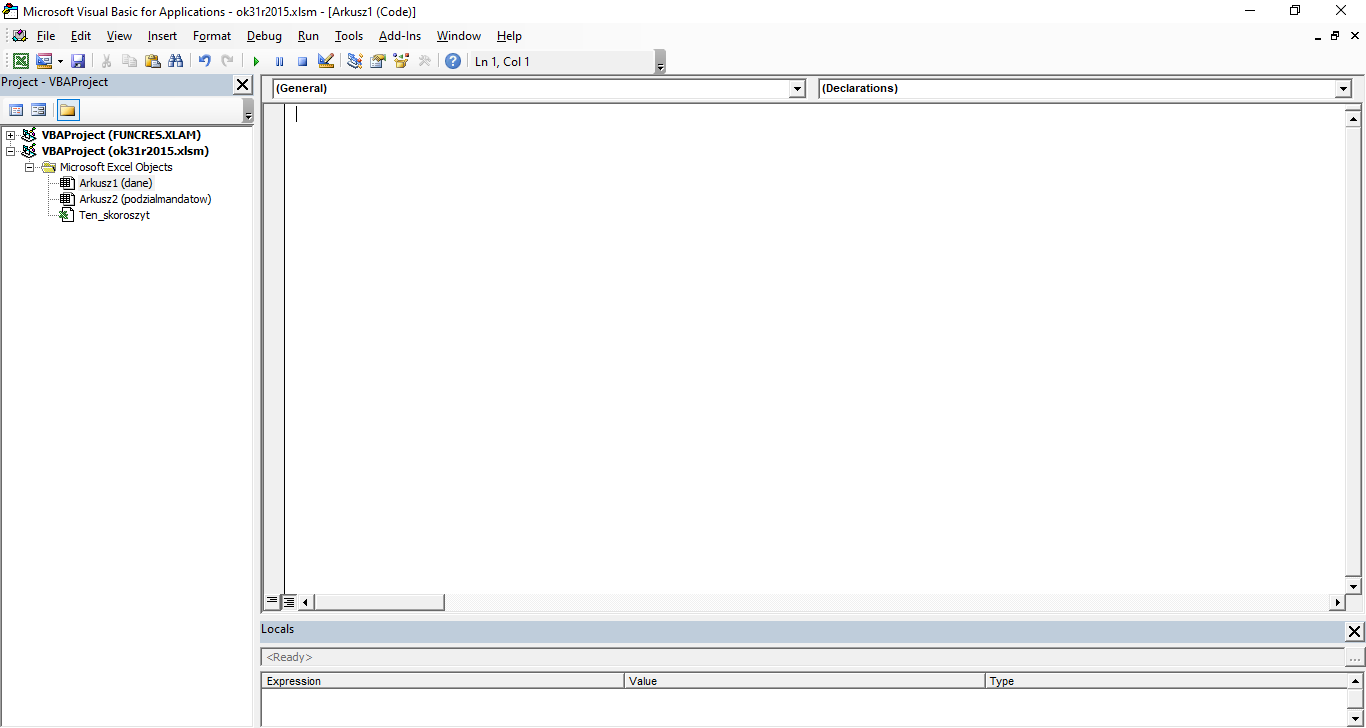Expand the VBAProject (FUNCRES.XLAM) node

(x=11, y=135)
